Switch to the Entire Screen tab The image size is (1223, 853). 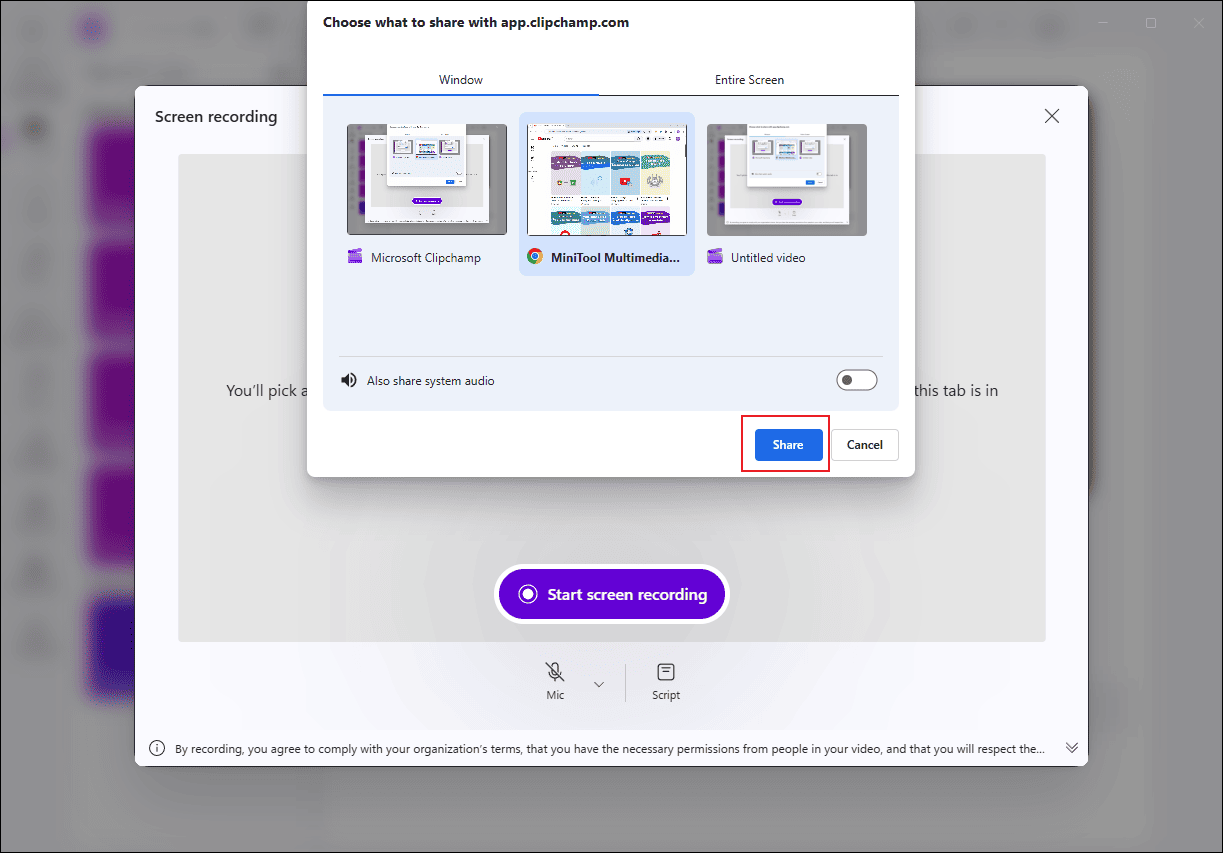point(749,79)
